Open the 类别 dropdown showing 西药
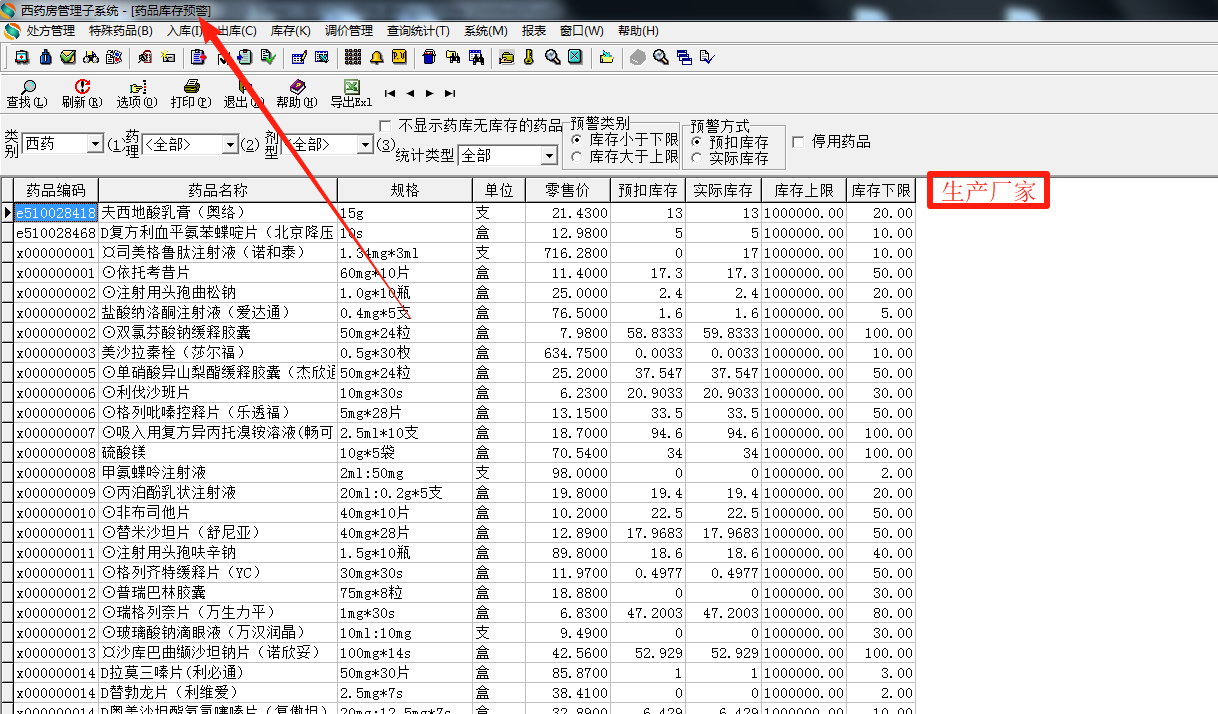This screenshot has width=1218, height=714. 63,144
